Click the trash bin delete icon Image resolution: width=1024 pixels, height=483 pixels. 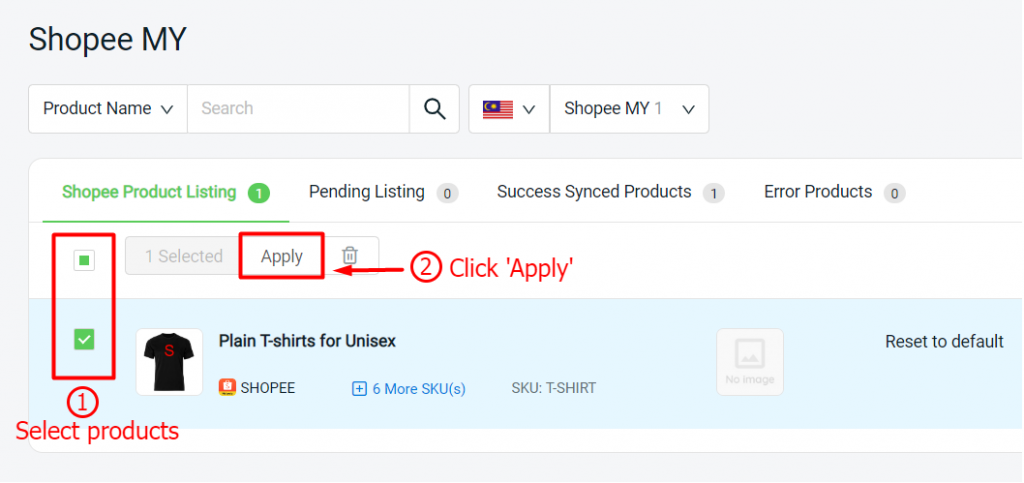(x=350, y=255)
